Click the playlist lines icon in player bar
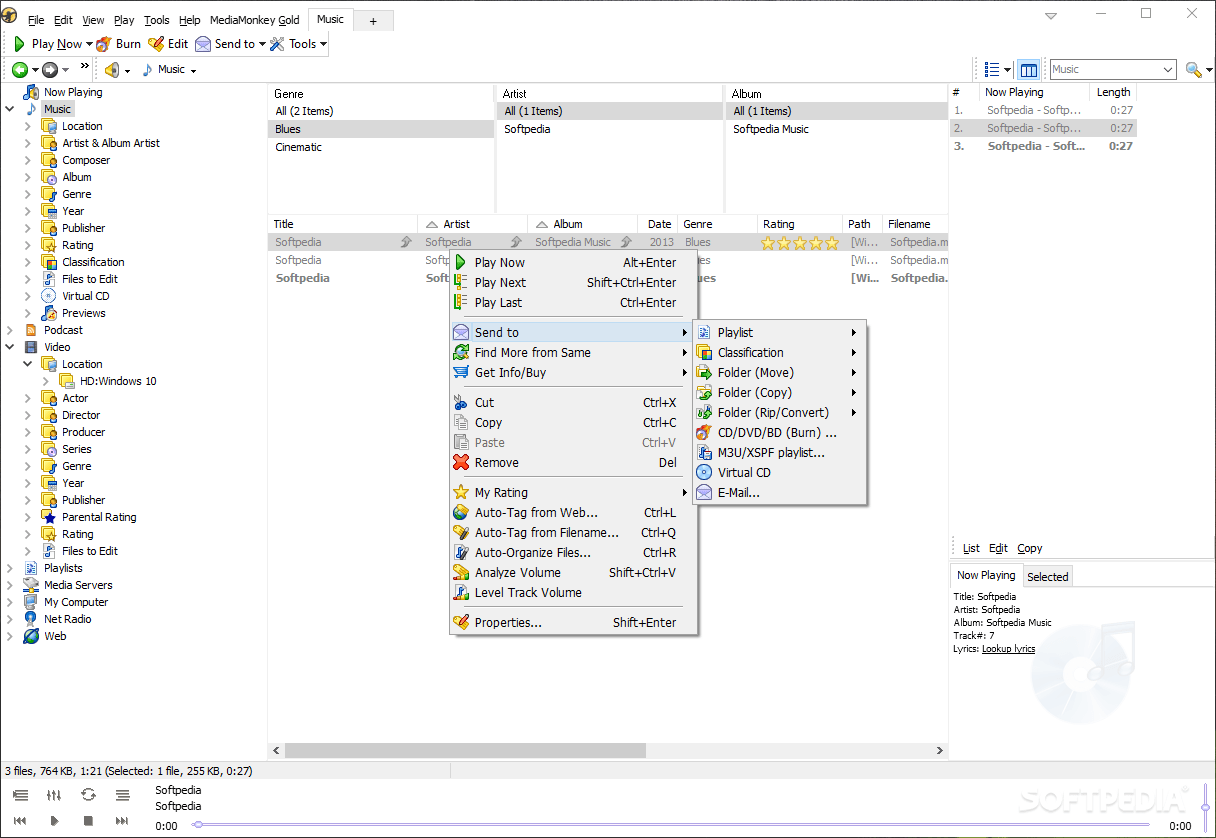This screenshot has width=1216, height=838. (122, 795)
